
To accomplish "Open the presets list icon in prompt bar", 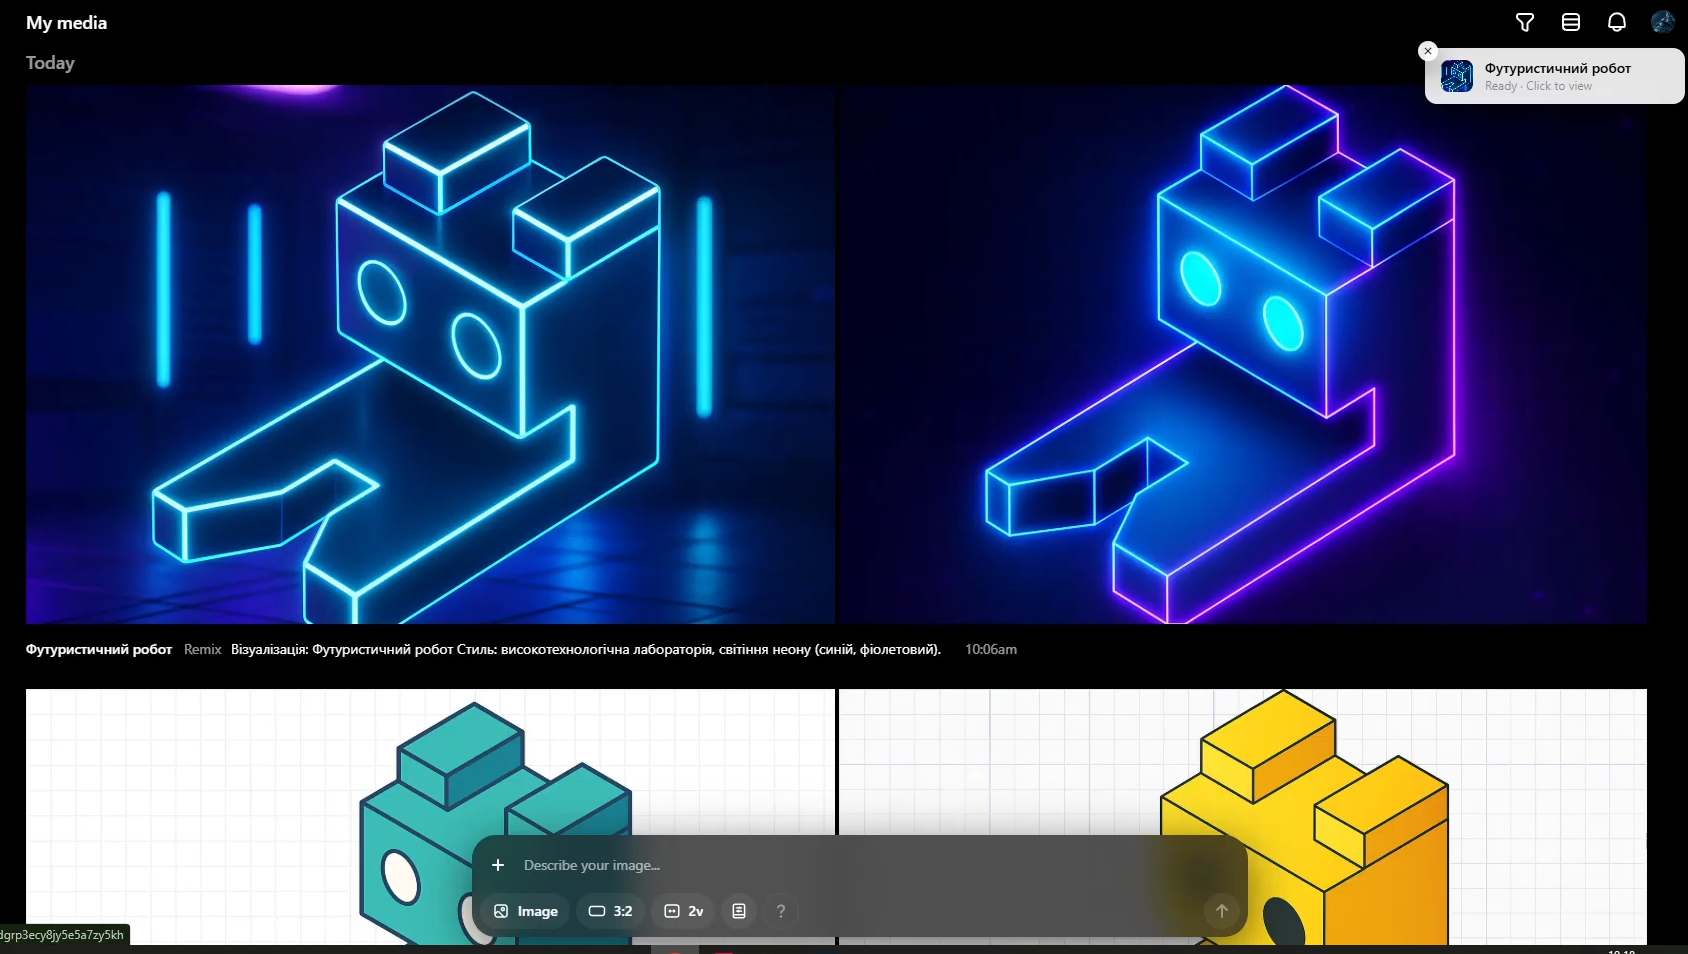I will (x=739, y=911).
